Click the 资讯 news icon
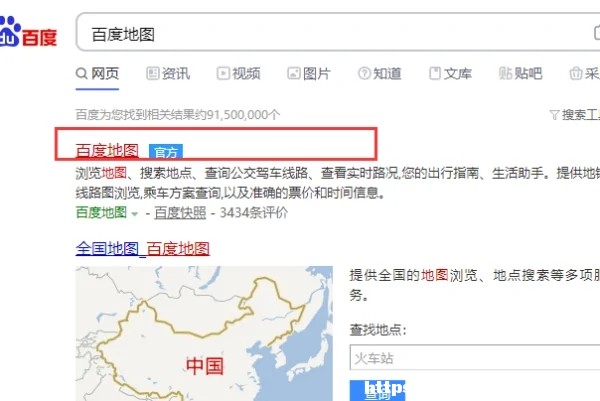The height and width of the screenshot is (401, 600). (153, 73)
